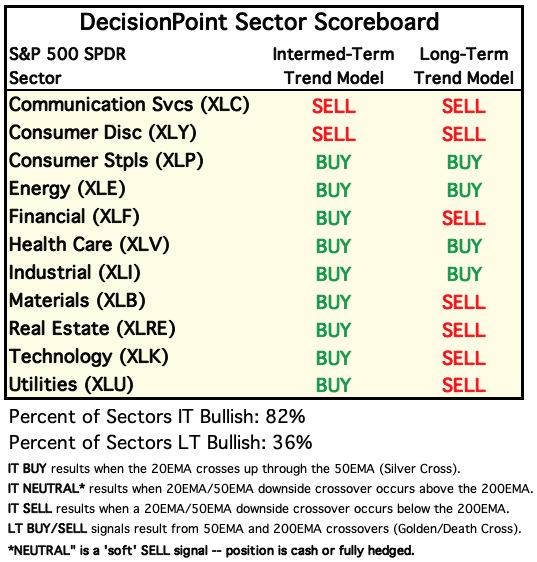Screen dimensions: 537x562
Task: Select the Communication Svcs (XLC) row label
Action: tap(129, 105)
